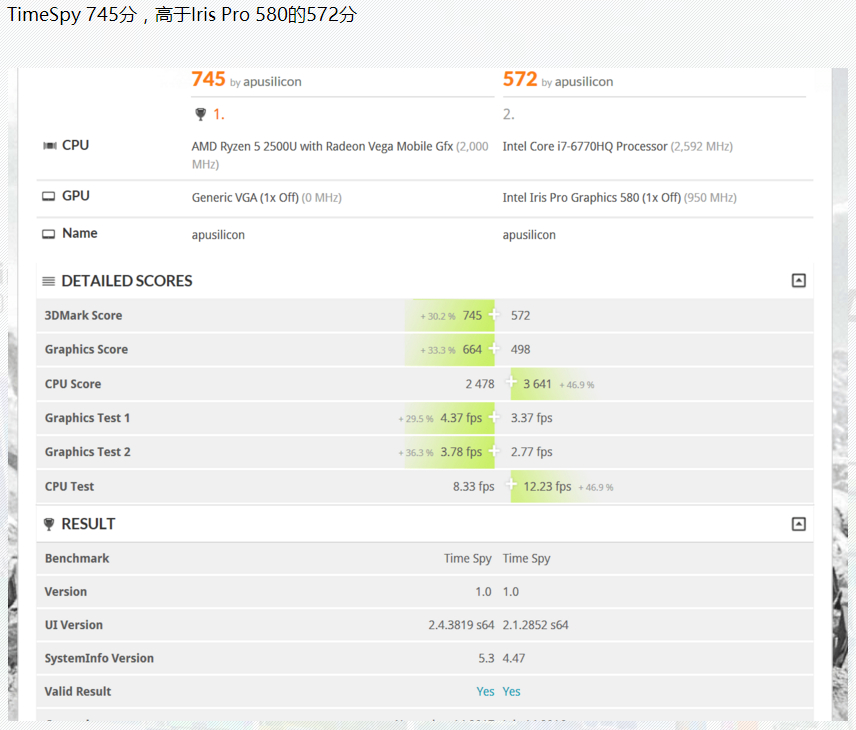Image resolution: width=856 pixels, height=730 pixels.
Task: Click the UI Version row label
Action: [74, 625]
